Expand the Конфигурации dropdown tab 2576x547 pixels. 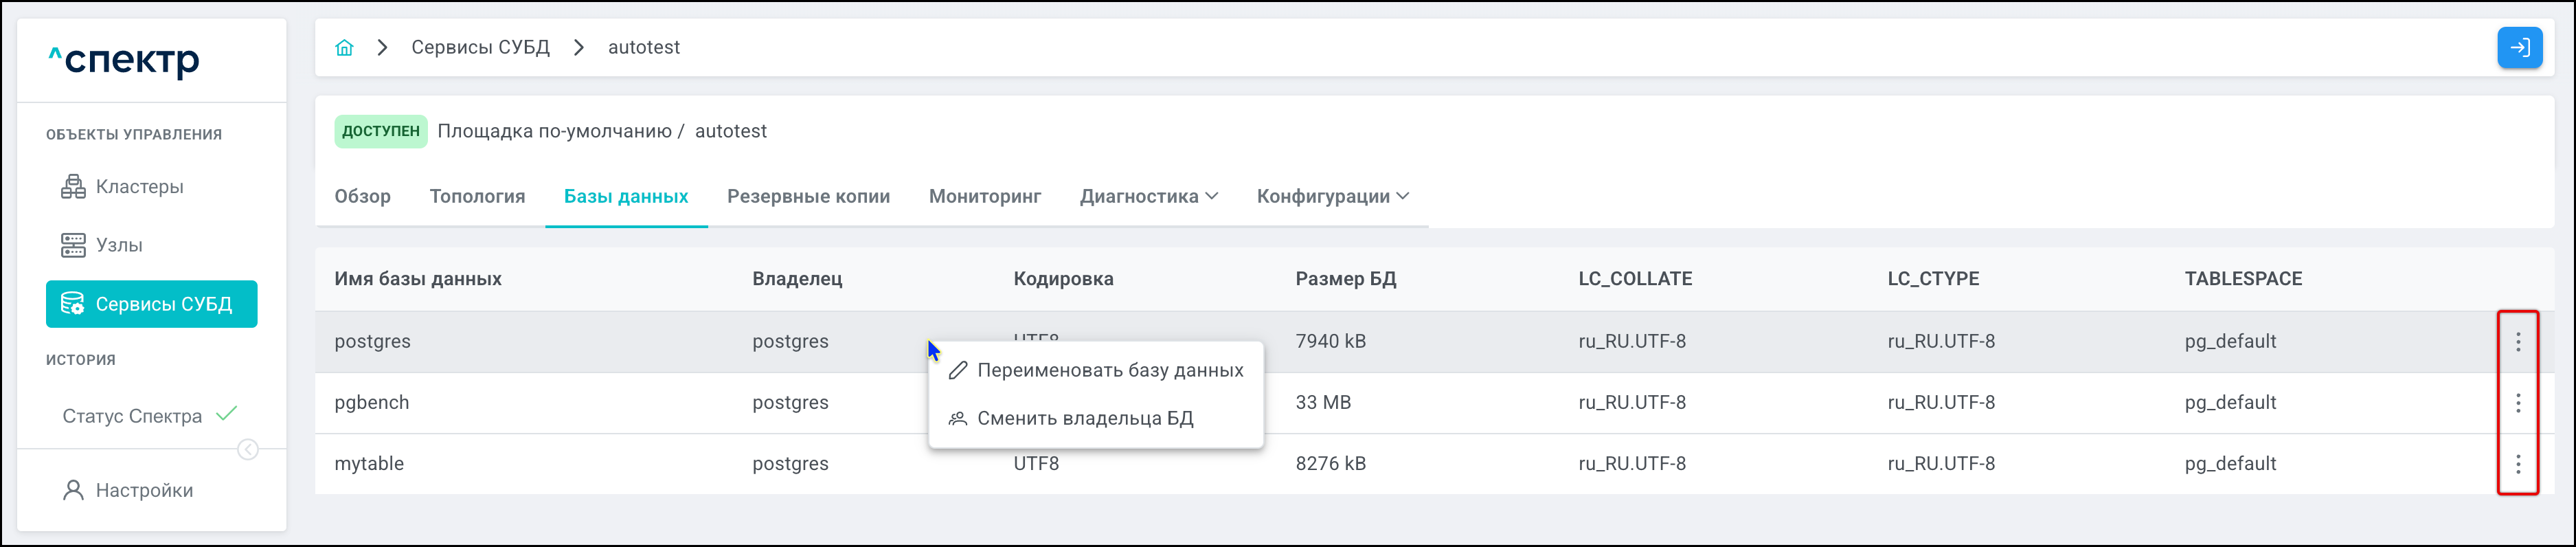click(1332, 197)
